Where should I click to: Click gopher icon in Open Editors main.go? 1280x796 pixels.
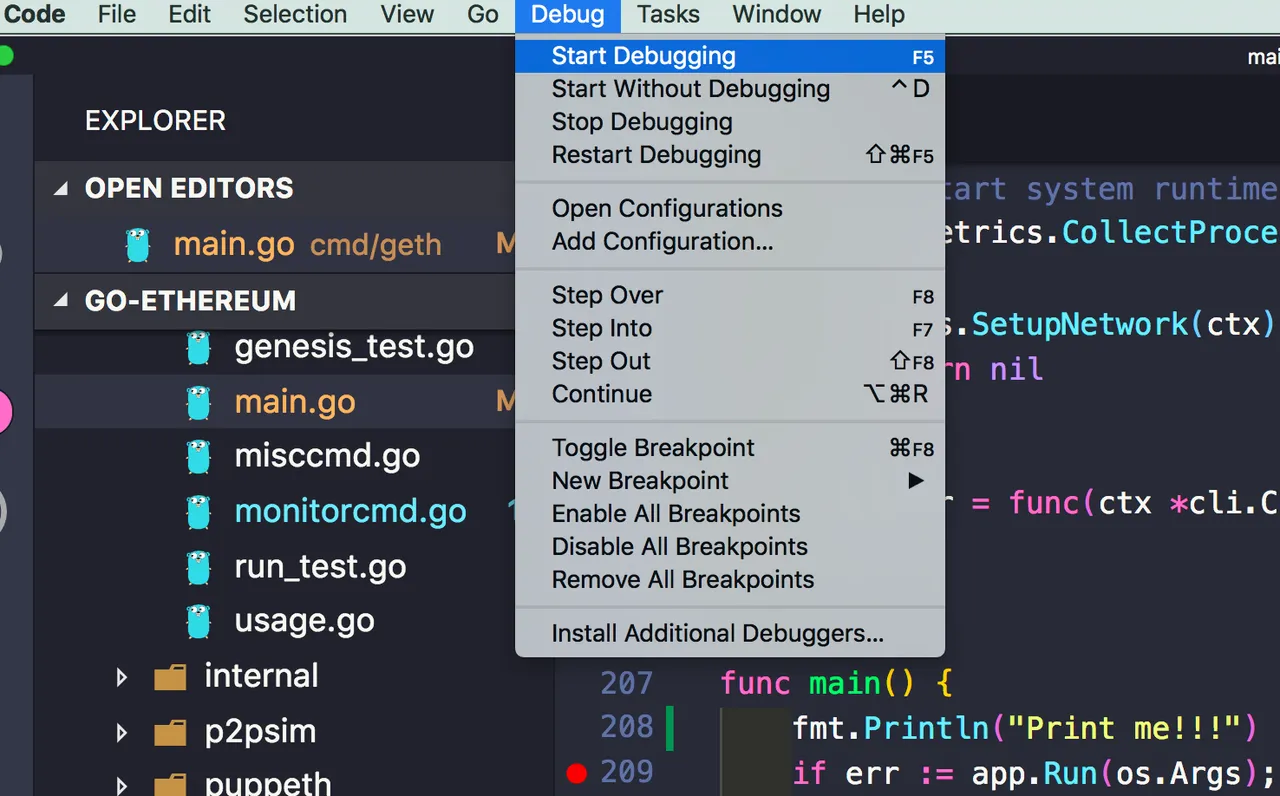pos(138,245)
